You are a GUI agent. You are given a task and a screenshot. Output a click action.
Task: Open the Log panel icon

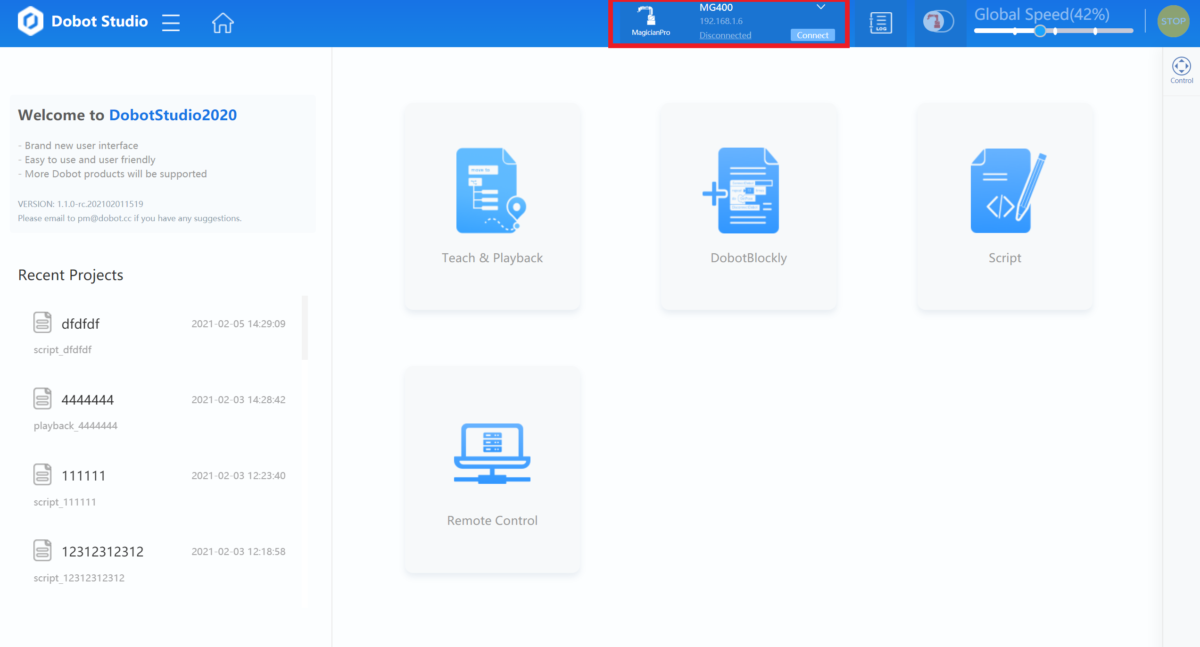[880, 23]
